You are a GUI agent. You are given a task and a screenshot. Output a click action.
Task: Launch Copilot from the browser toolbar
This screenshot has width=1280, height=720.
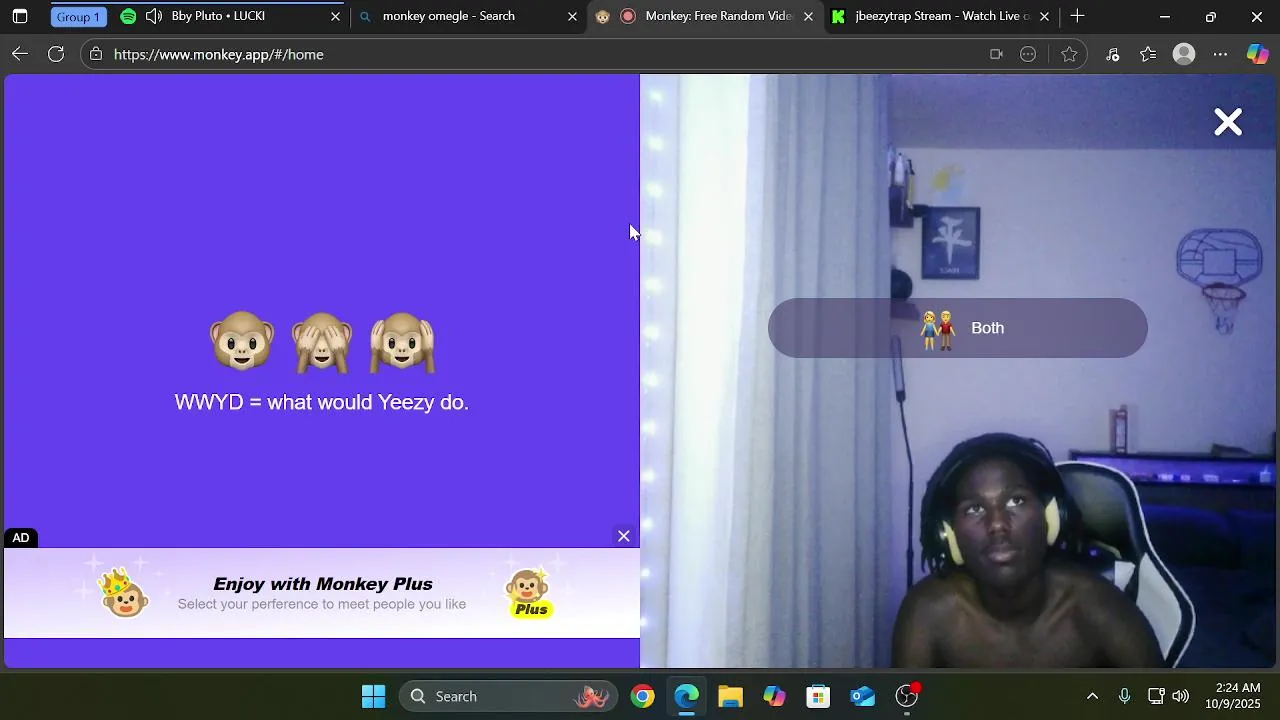pos(1257,55)
